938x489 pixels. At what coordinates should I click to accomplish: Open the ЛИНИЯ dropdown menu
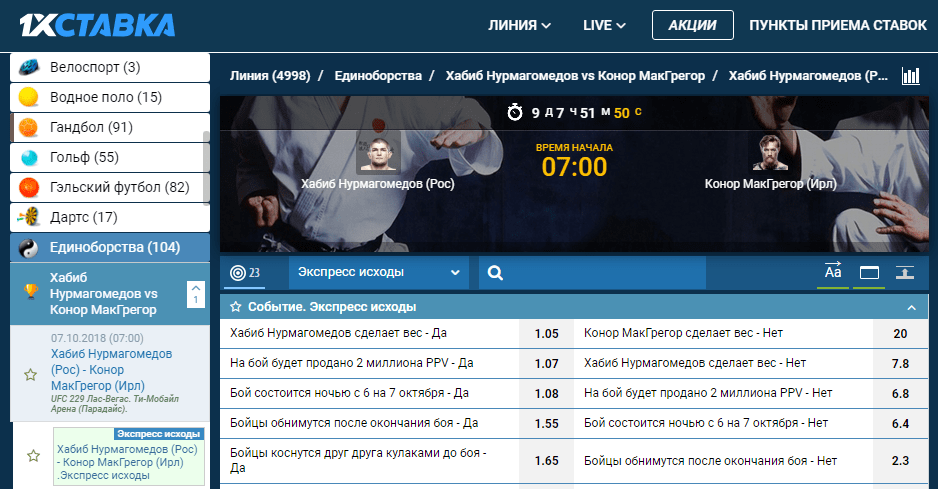pos(519,25)
